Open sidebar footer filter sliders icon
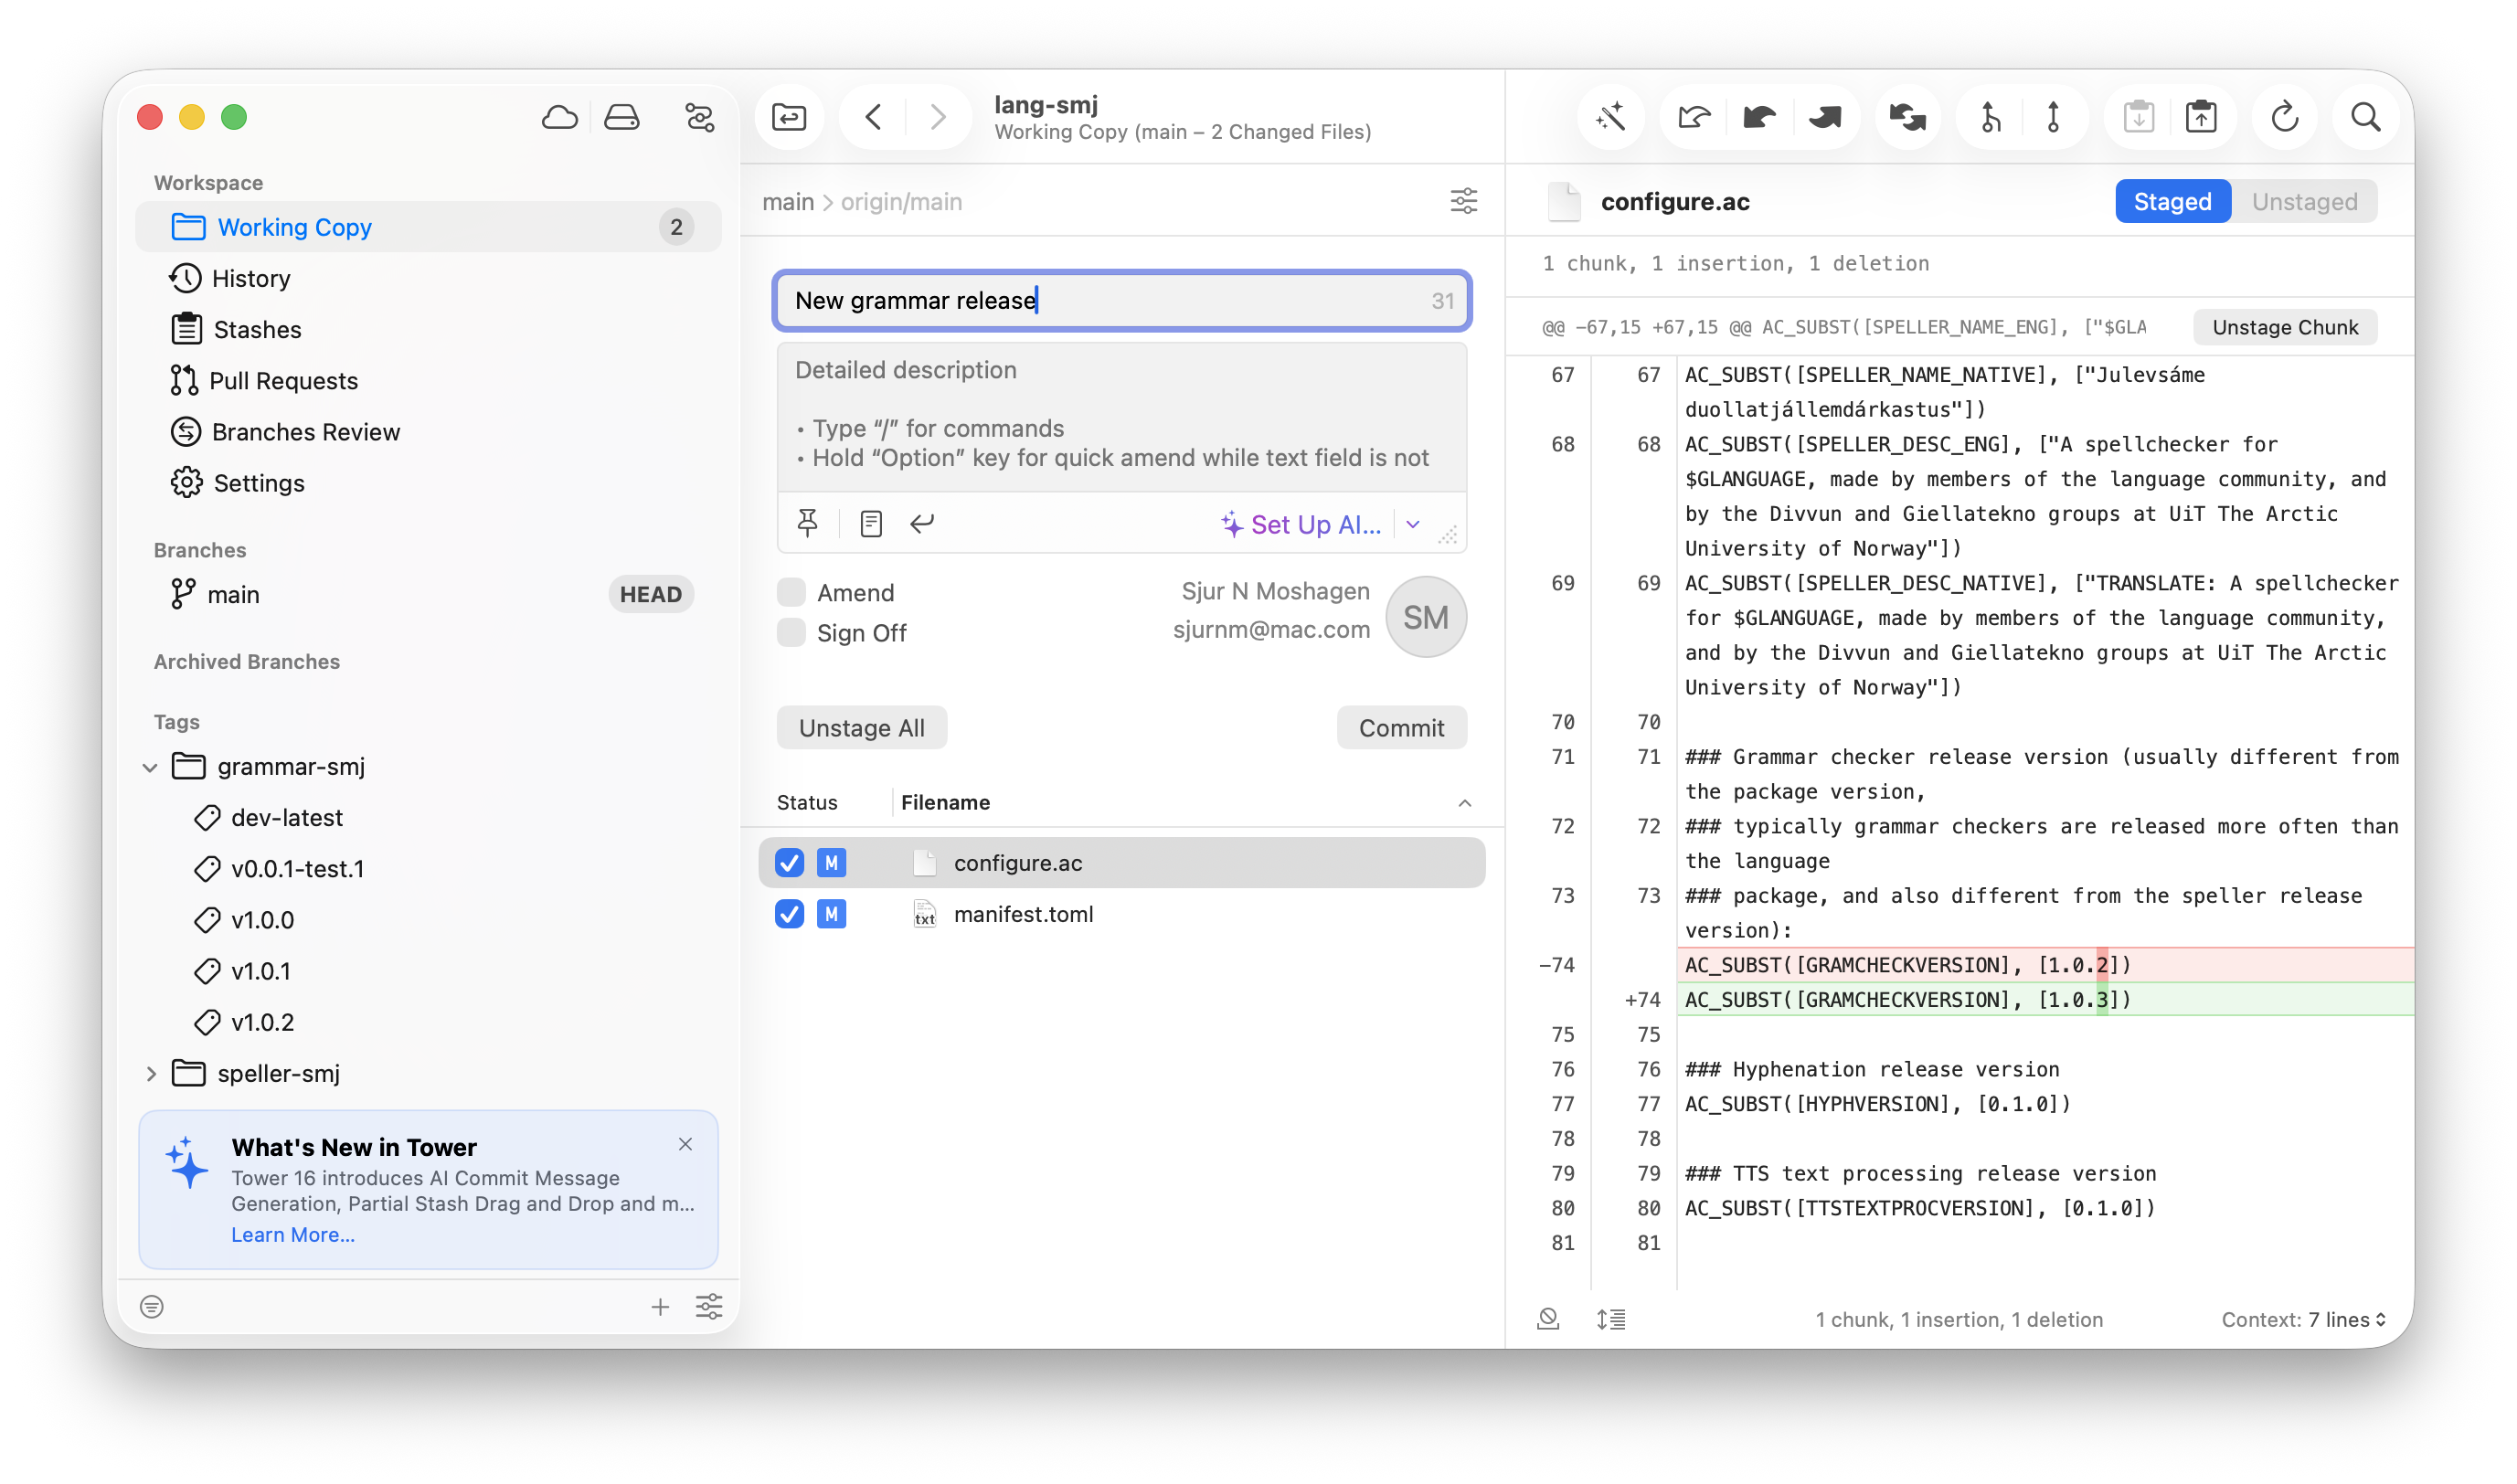 [x=709, y=1307]
